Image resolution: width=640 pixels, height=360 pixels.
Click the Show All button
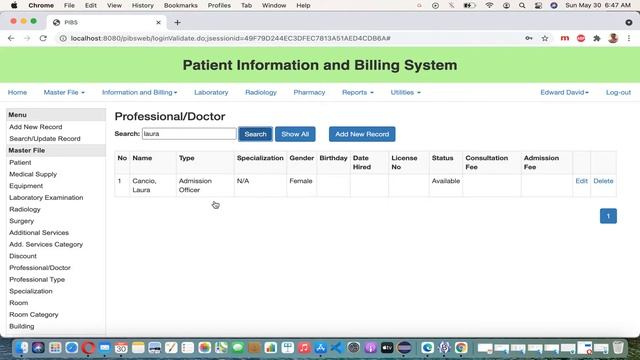[295, 134]
